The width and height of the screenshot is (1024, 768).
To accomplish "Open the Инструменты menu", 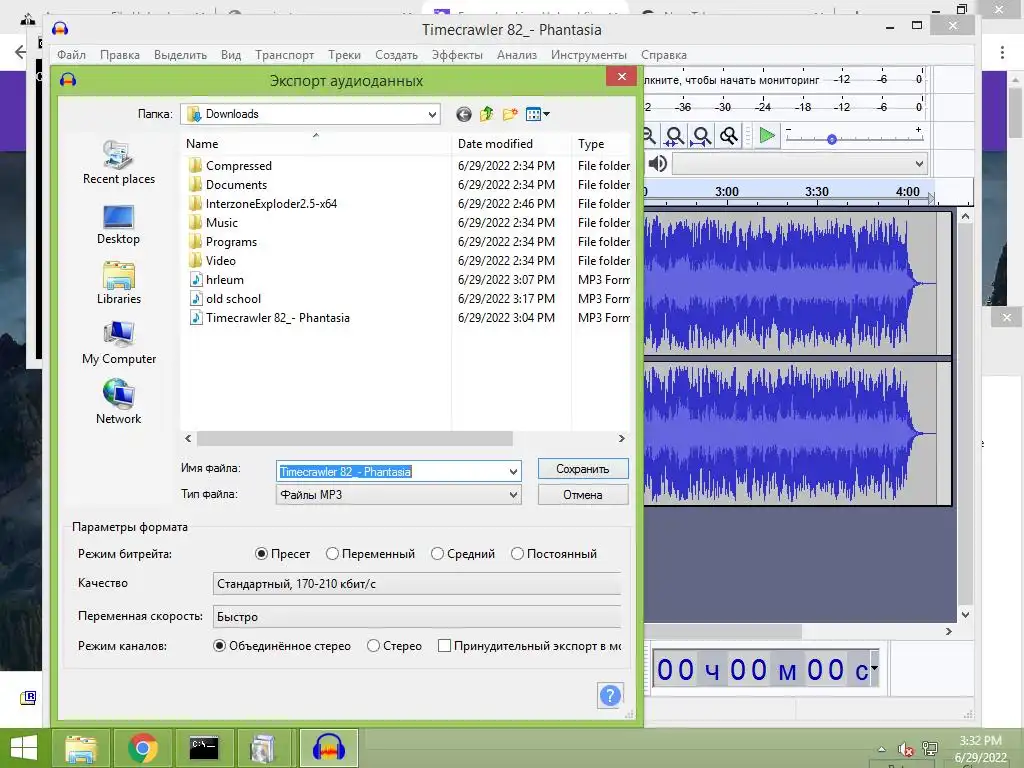I will click(588, 55).
